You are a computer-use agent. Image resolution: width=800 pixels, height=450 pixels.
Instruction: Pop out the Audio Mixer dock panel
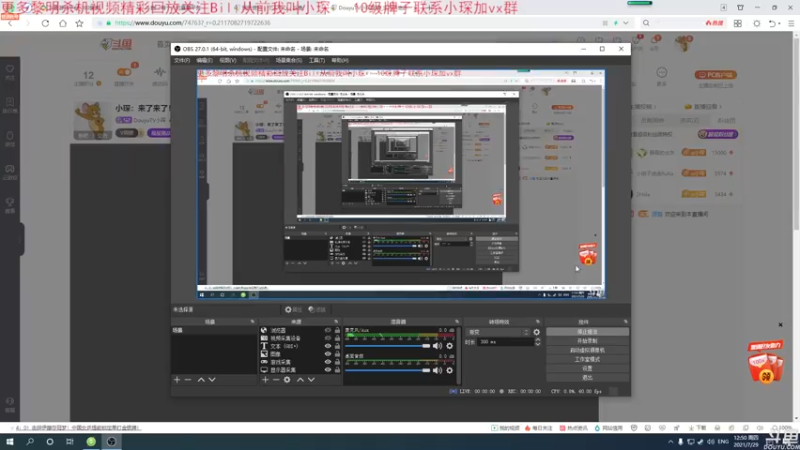click(x=457, y=322)
